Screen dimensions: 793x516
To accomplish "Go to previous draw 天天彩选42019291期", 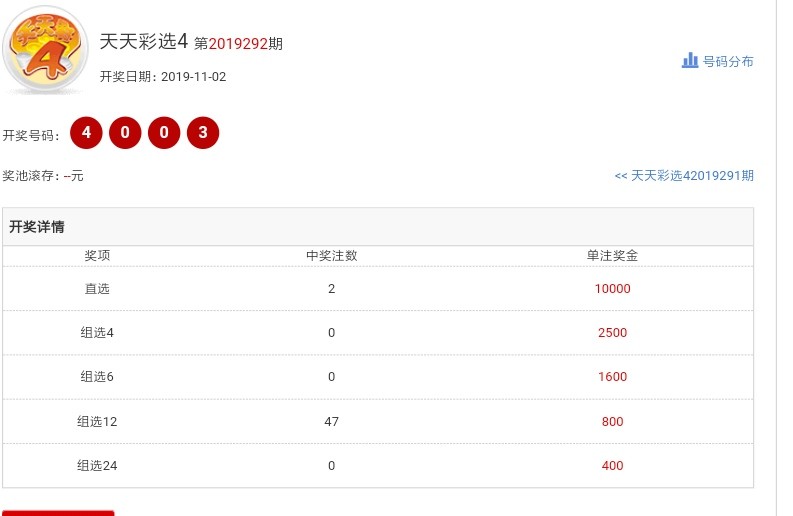I will pos(684,176).
